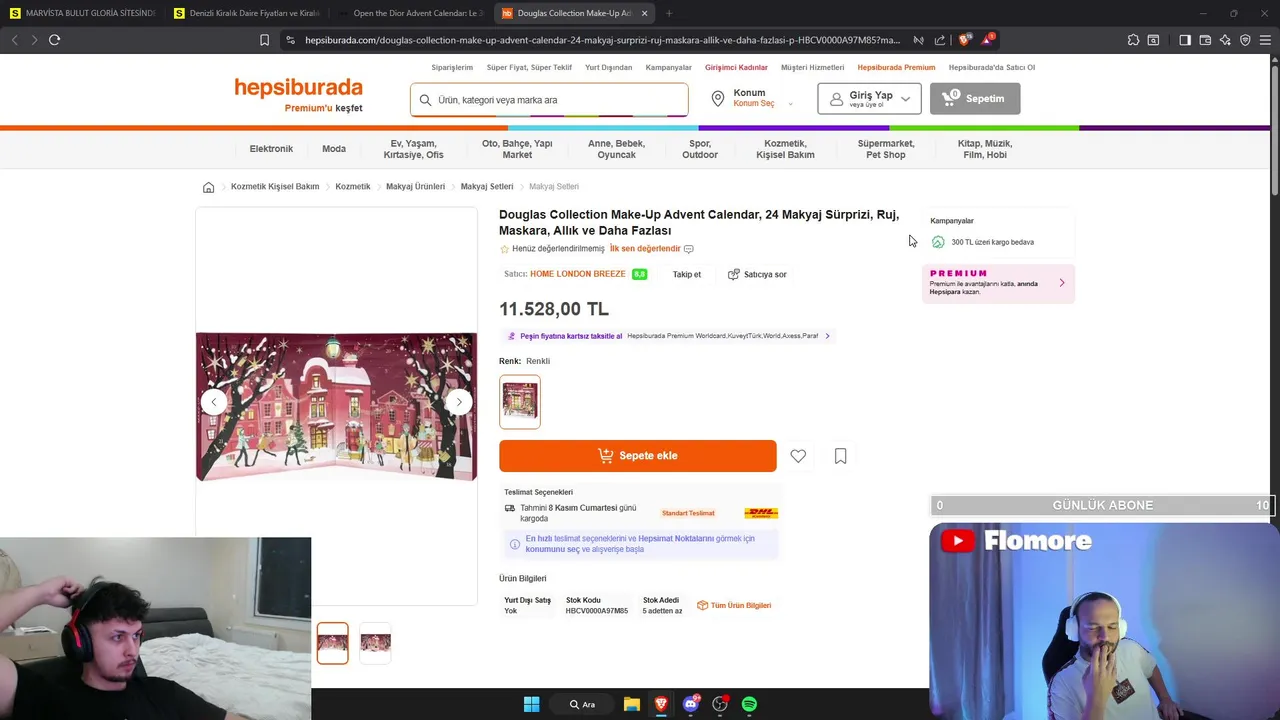This screenshot has width=1280, height=720.
Task: Open Tüm Ürün Bilgileri link
Action: 734,605
